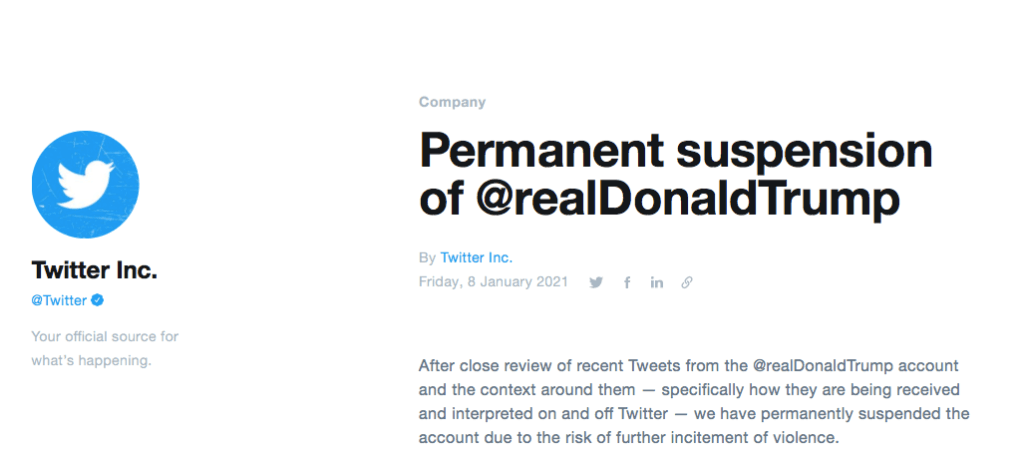Click the date Friday, 8 January 2021
Screen dimensions: 1024x467
[493, 282]
